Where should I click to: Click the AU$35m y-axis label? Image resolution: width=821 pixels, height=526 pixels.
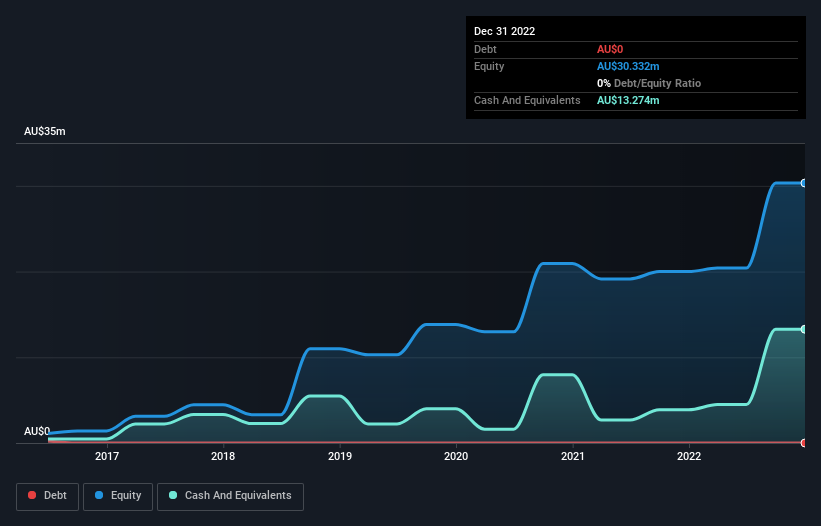coord(45,131)
